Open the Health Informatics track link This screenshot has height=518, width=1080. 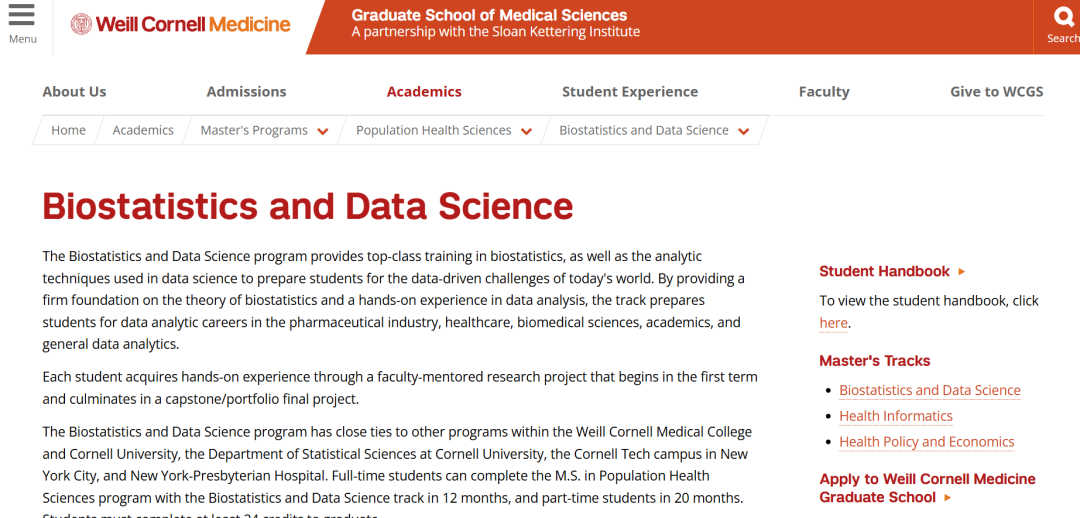pyautogui.click(x=895, y=416)
